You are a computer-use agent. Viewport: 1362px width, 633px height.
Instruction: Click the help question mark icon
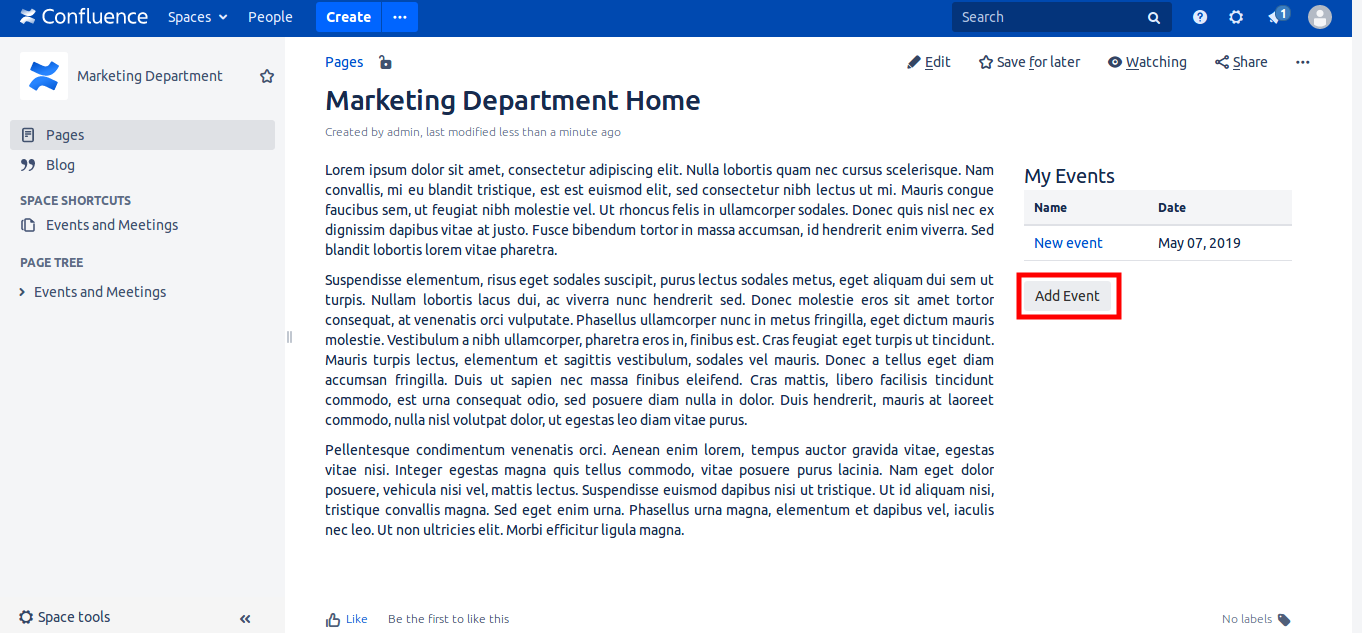click(x=1200, y=17)
